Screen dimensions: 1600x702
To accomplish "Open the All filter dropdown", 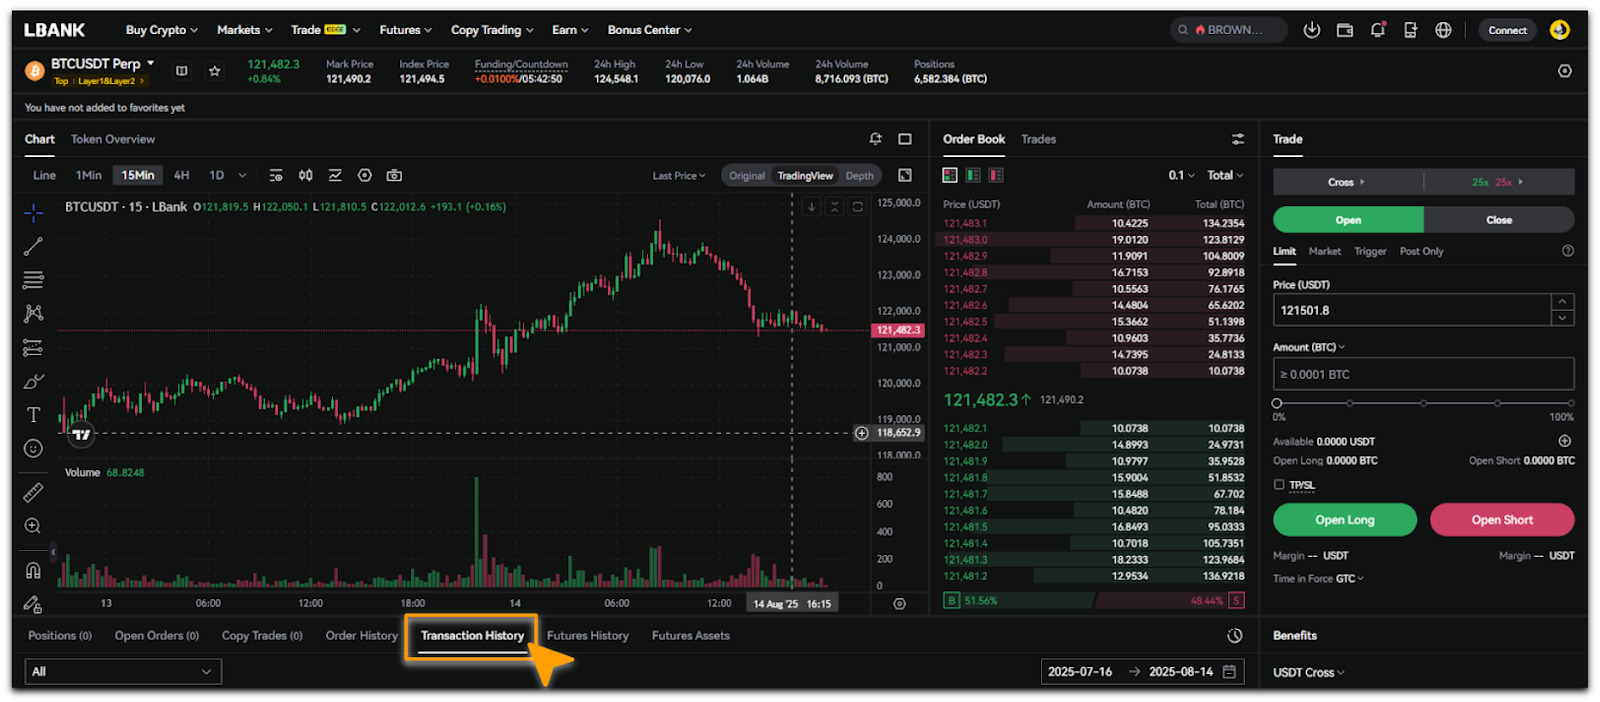I will (123, 671).
